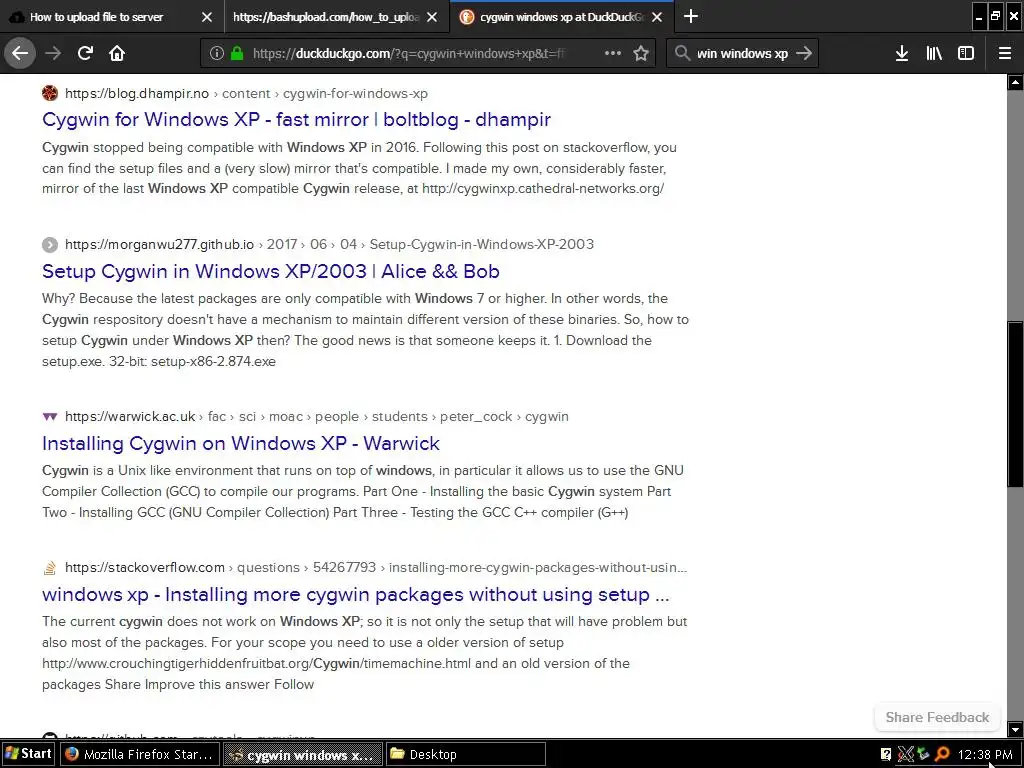
Task: Show site information icon in address bar
Action: 217,54
